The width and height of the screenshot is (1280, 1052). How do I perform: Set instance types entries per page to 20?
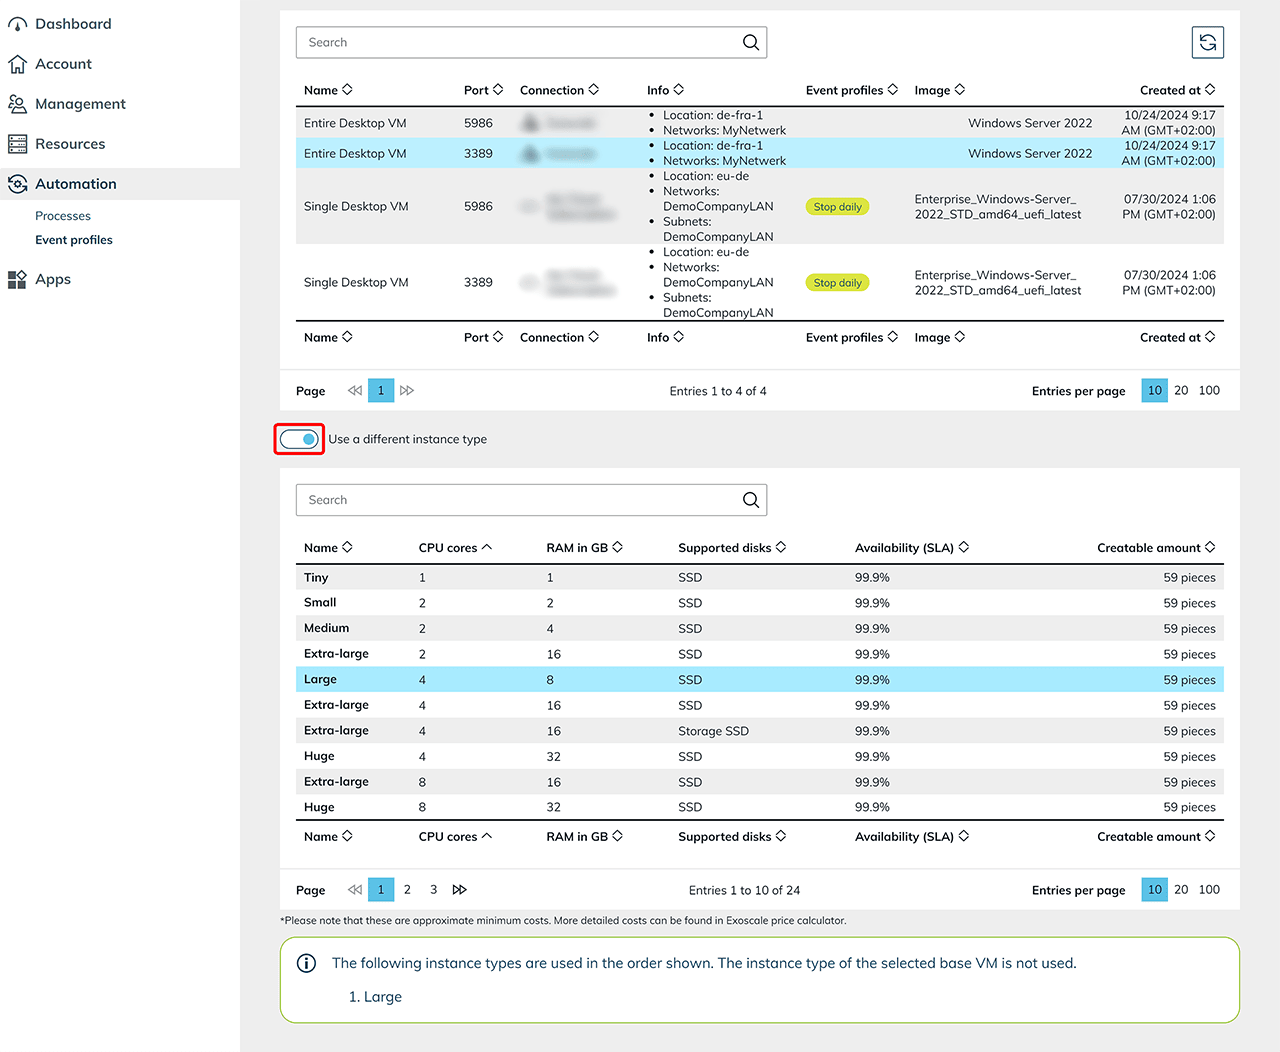tap(1181, 889)
